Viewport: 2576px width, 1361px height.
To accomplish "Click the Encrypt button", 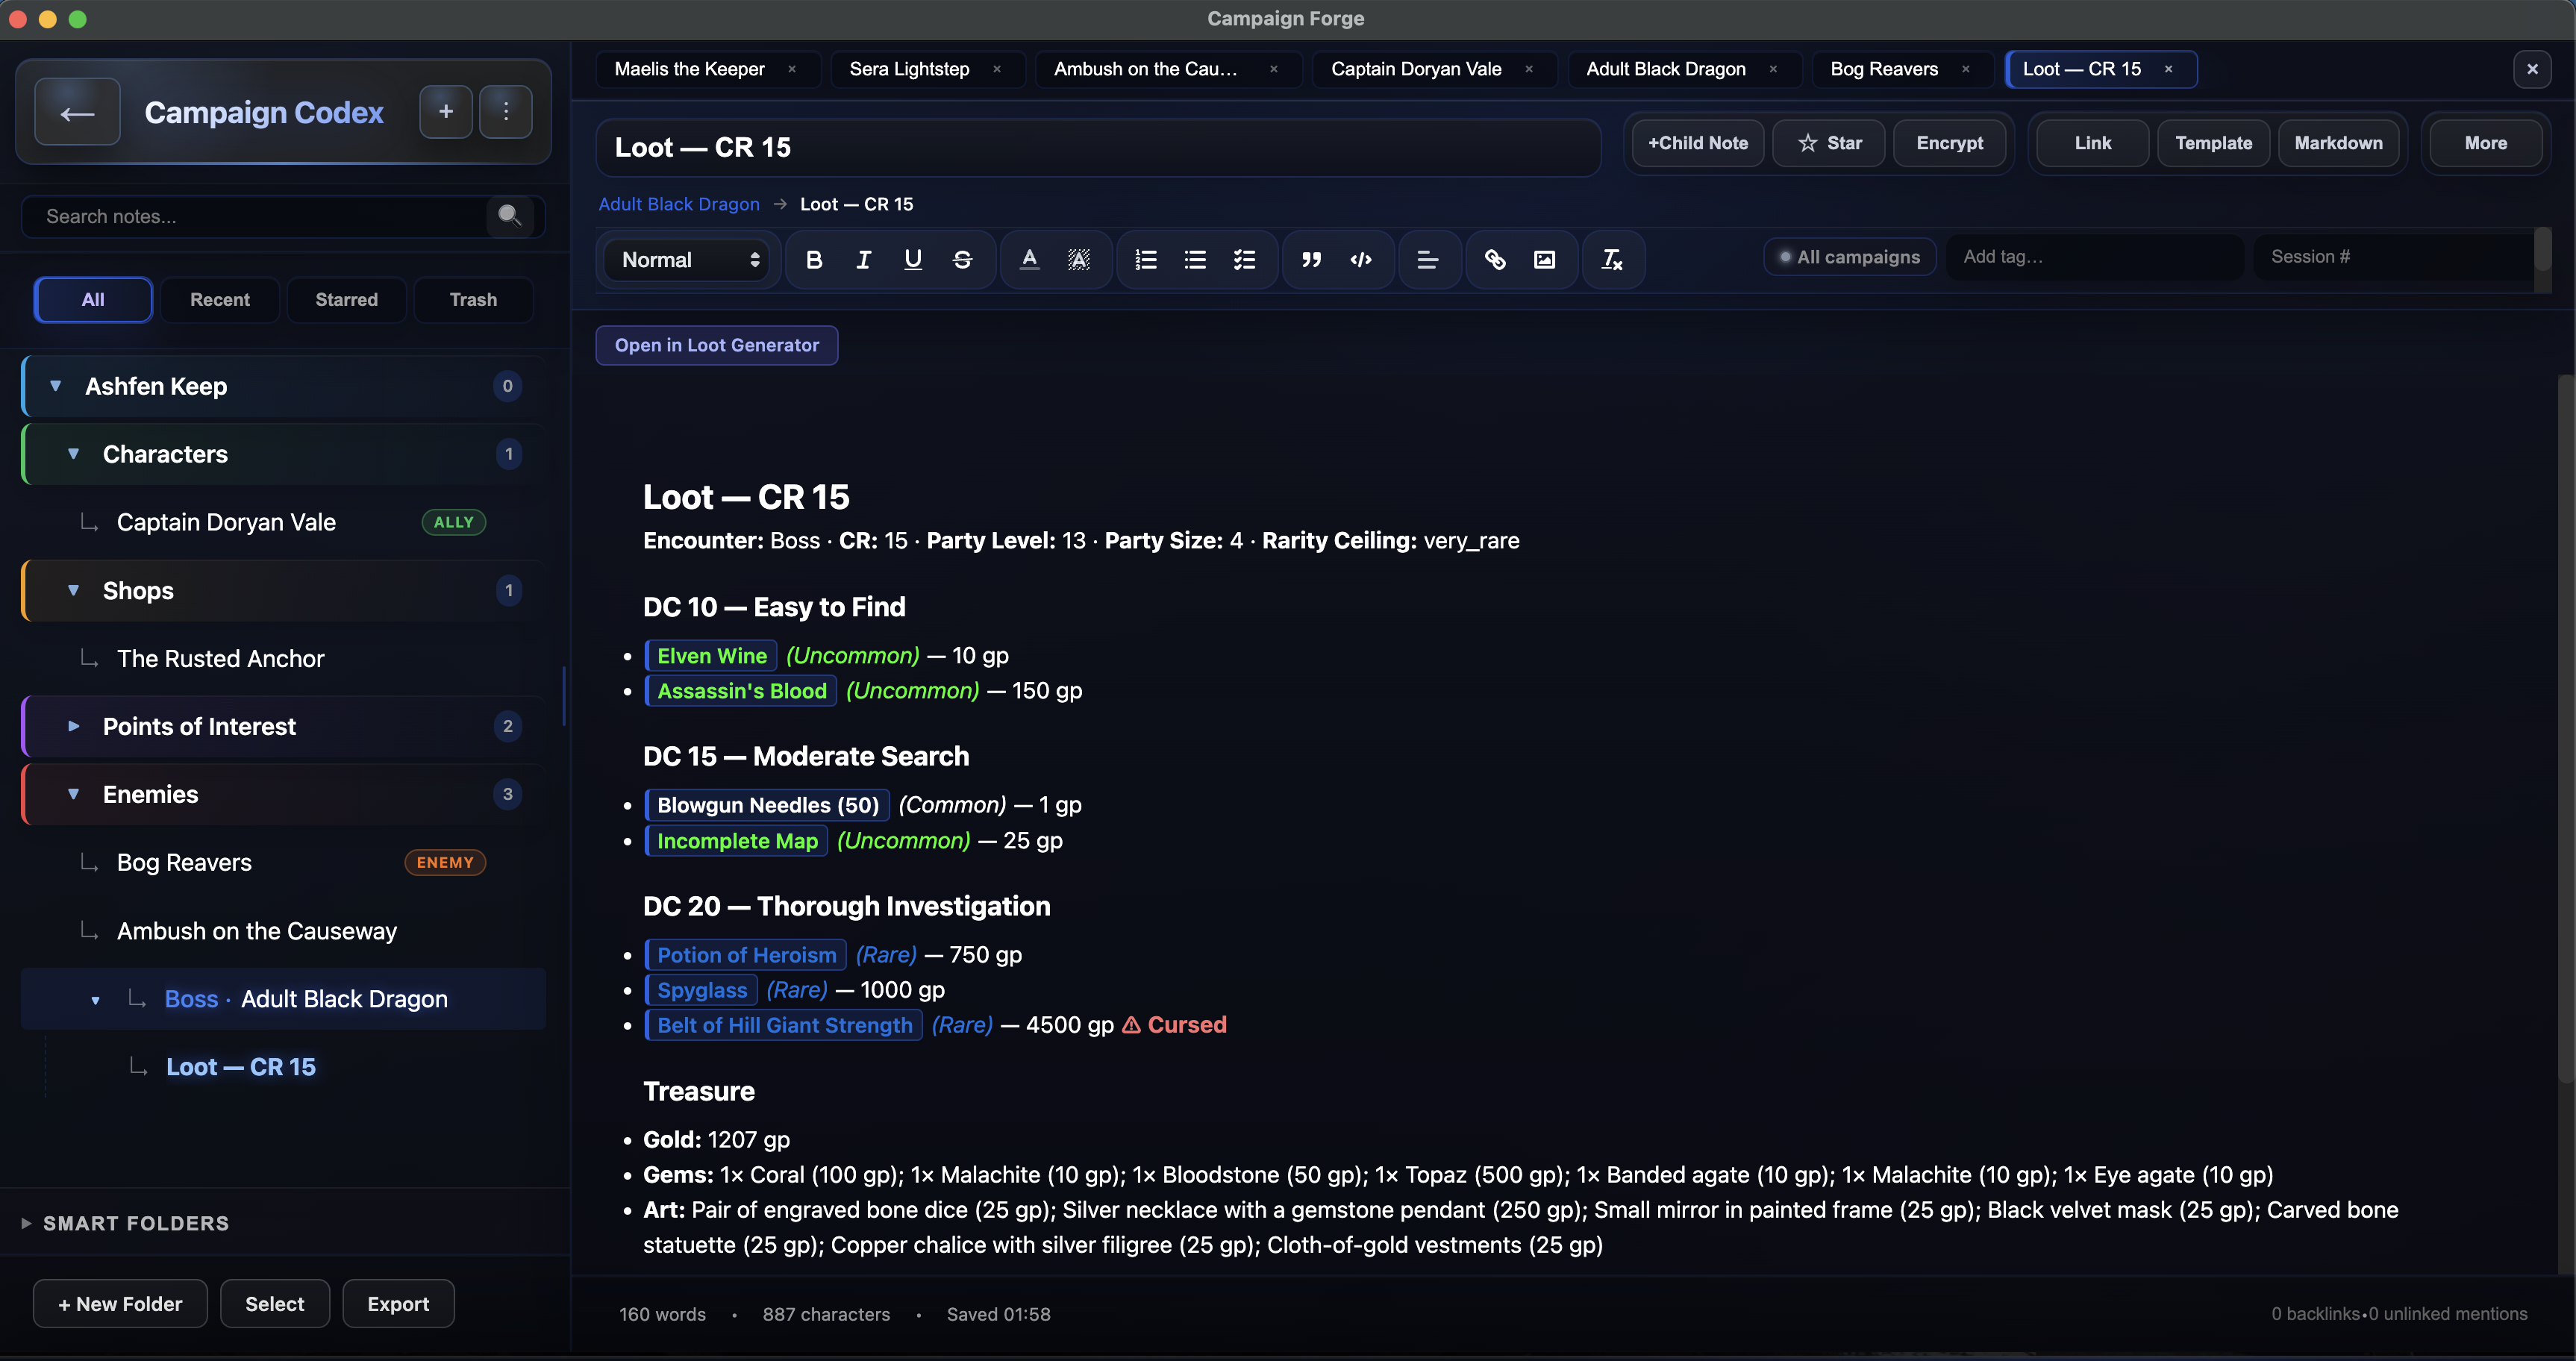I will tap(1949, 143).
